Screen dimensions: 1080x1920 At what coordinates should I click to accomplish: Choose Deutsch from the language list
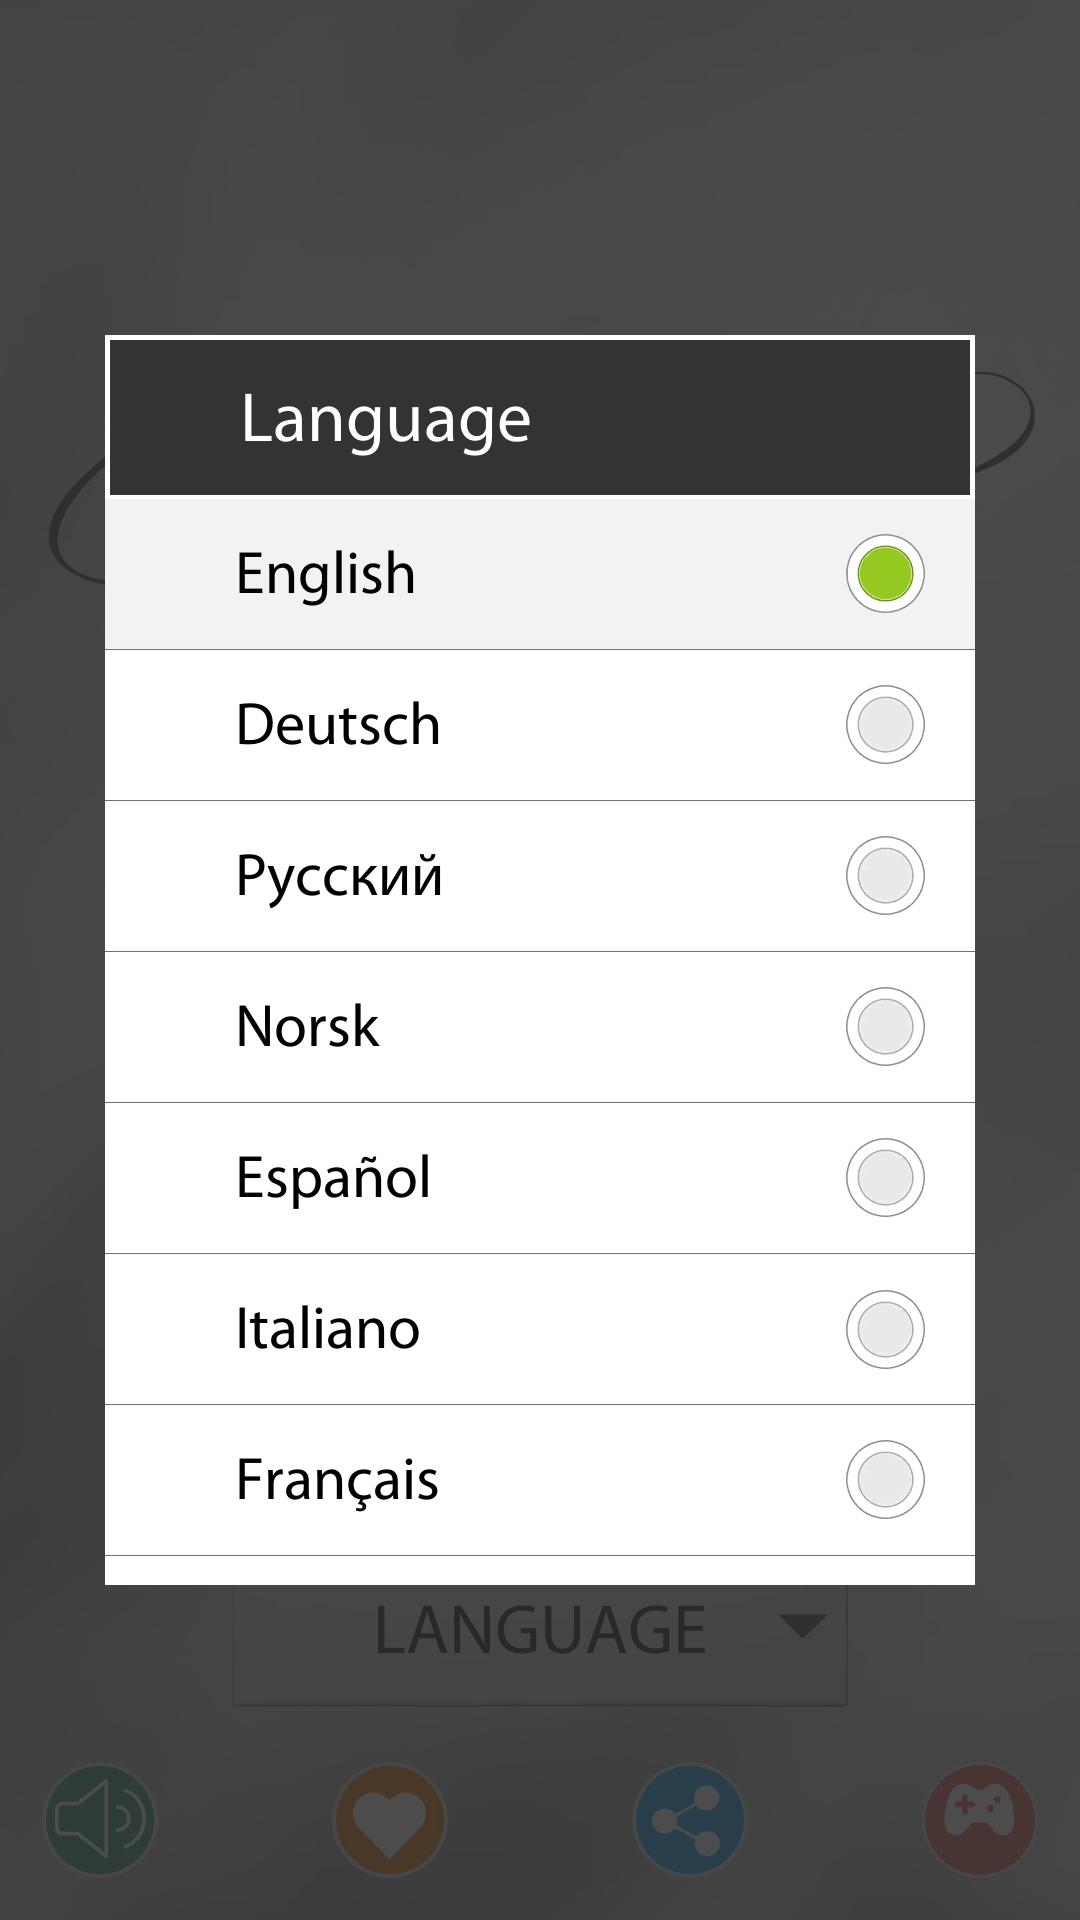[338, 725]
